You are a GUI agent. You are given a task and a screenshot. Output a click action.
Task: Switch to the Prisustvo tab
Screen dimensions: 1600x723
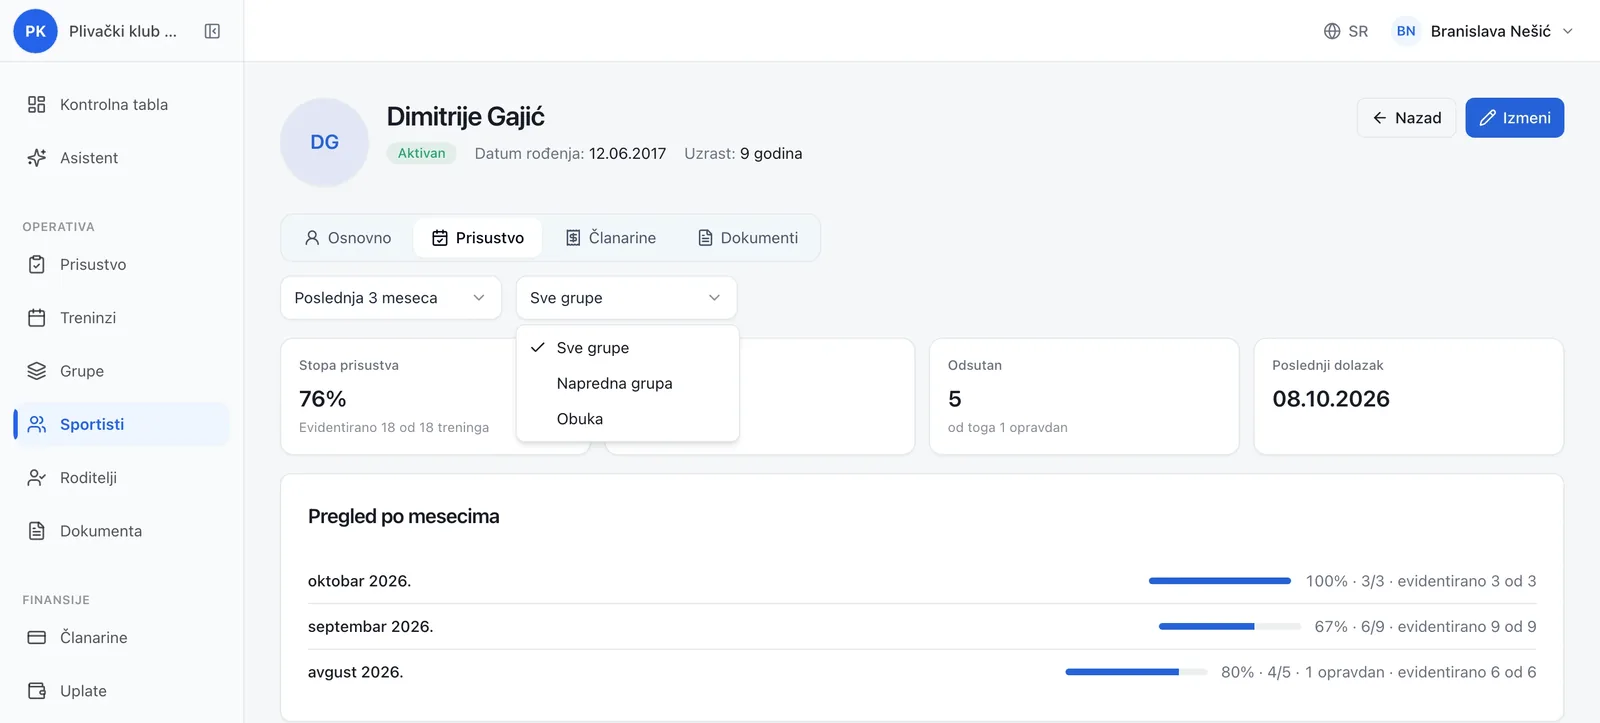coord(478,238)
